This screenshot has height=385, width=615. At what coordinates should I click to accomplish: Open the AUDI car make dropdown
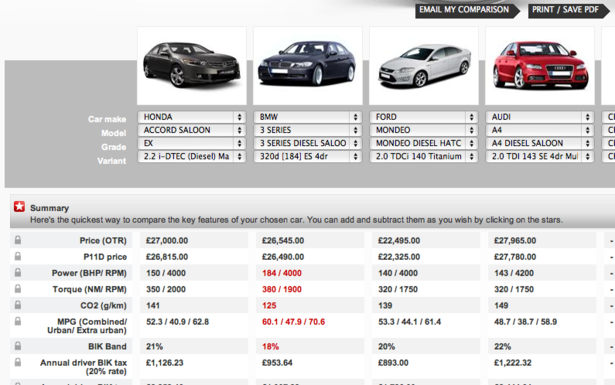(x=540, y=117)
